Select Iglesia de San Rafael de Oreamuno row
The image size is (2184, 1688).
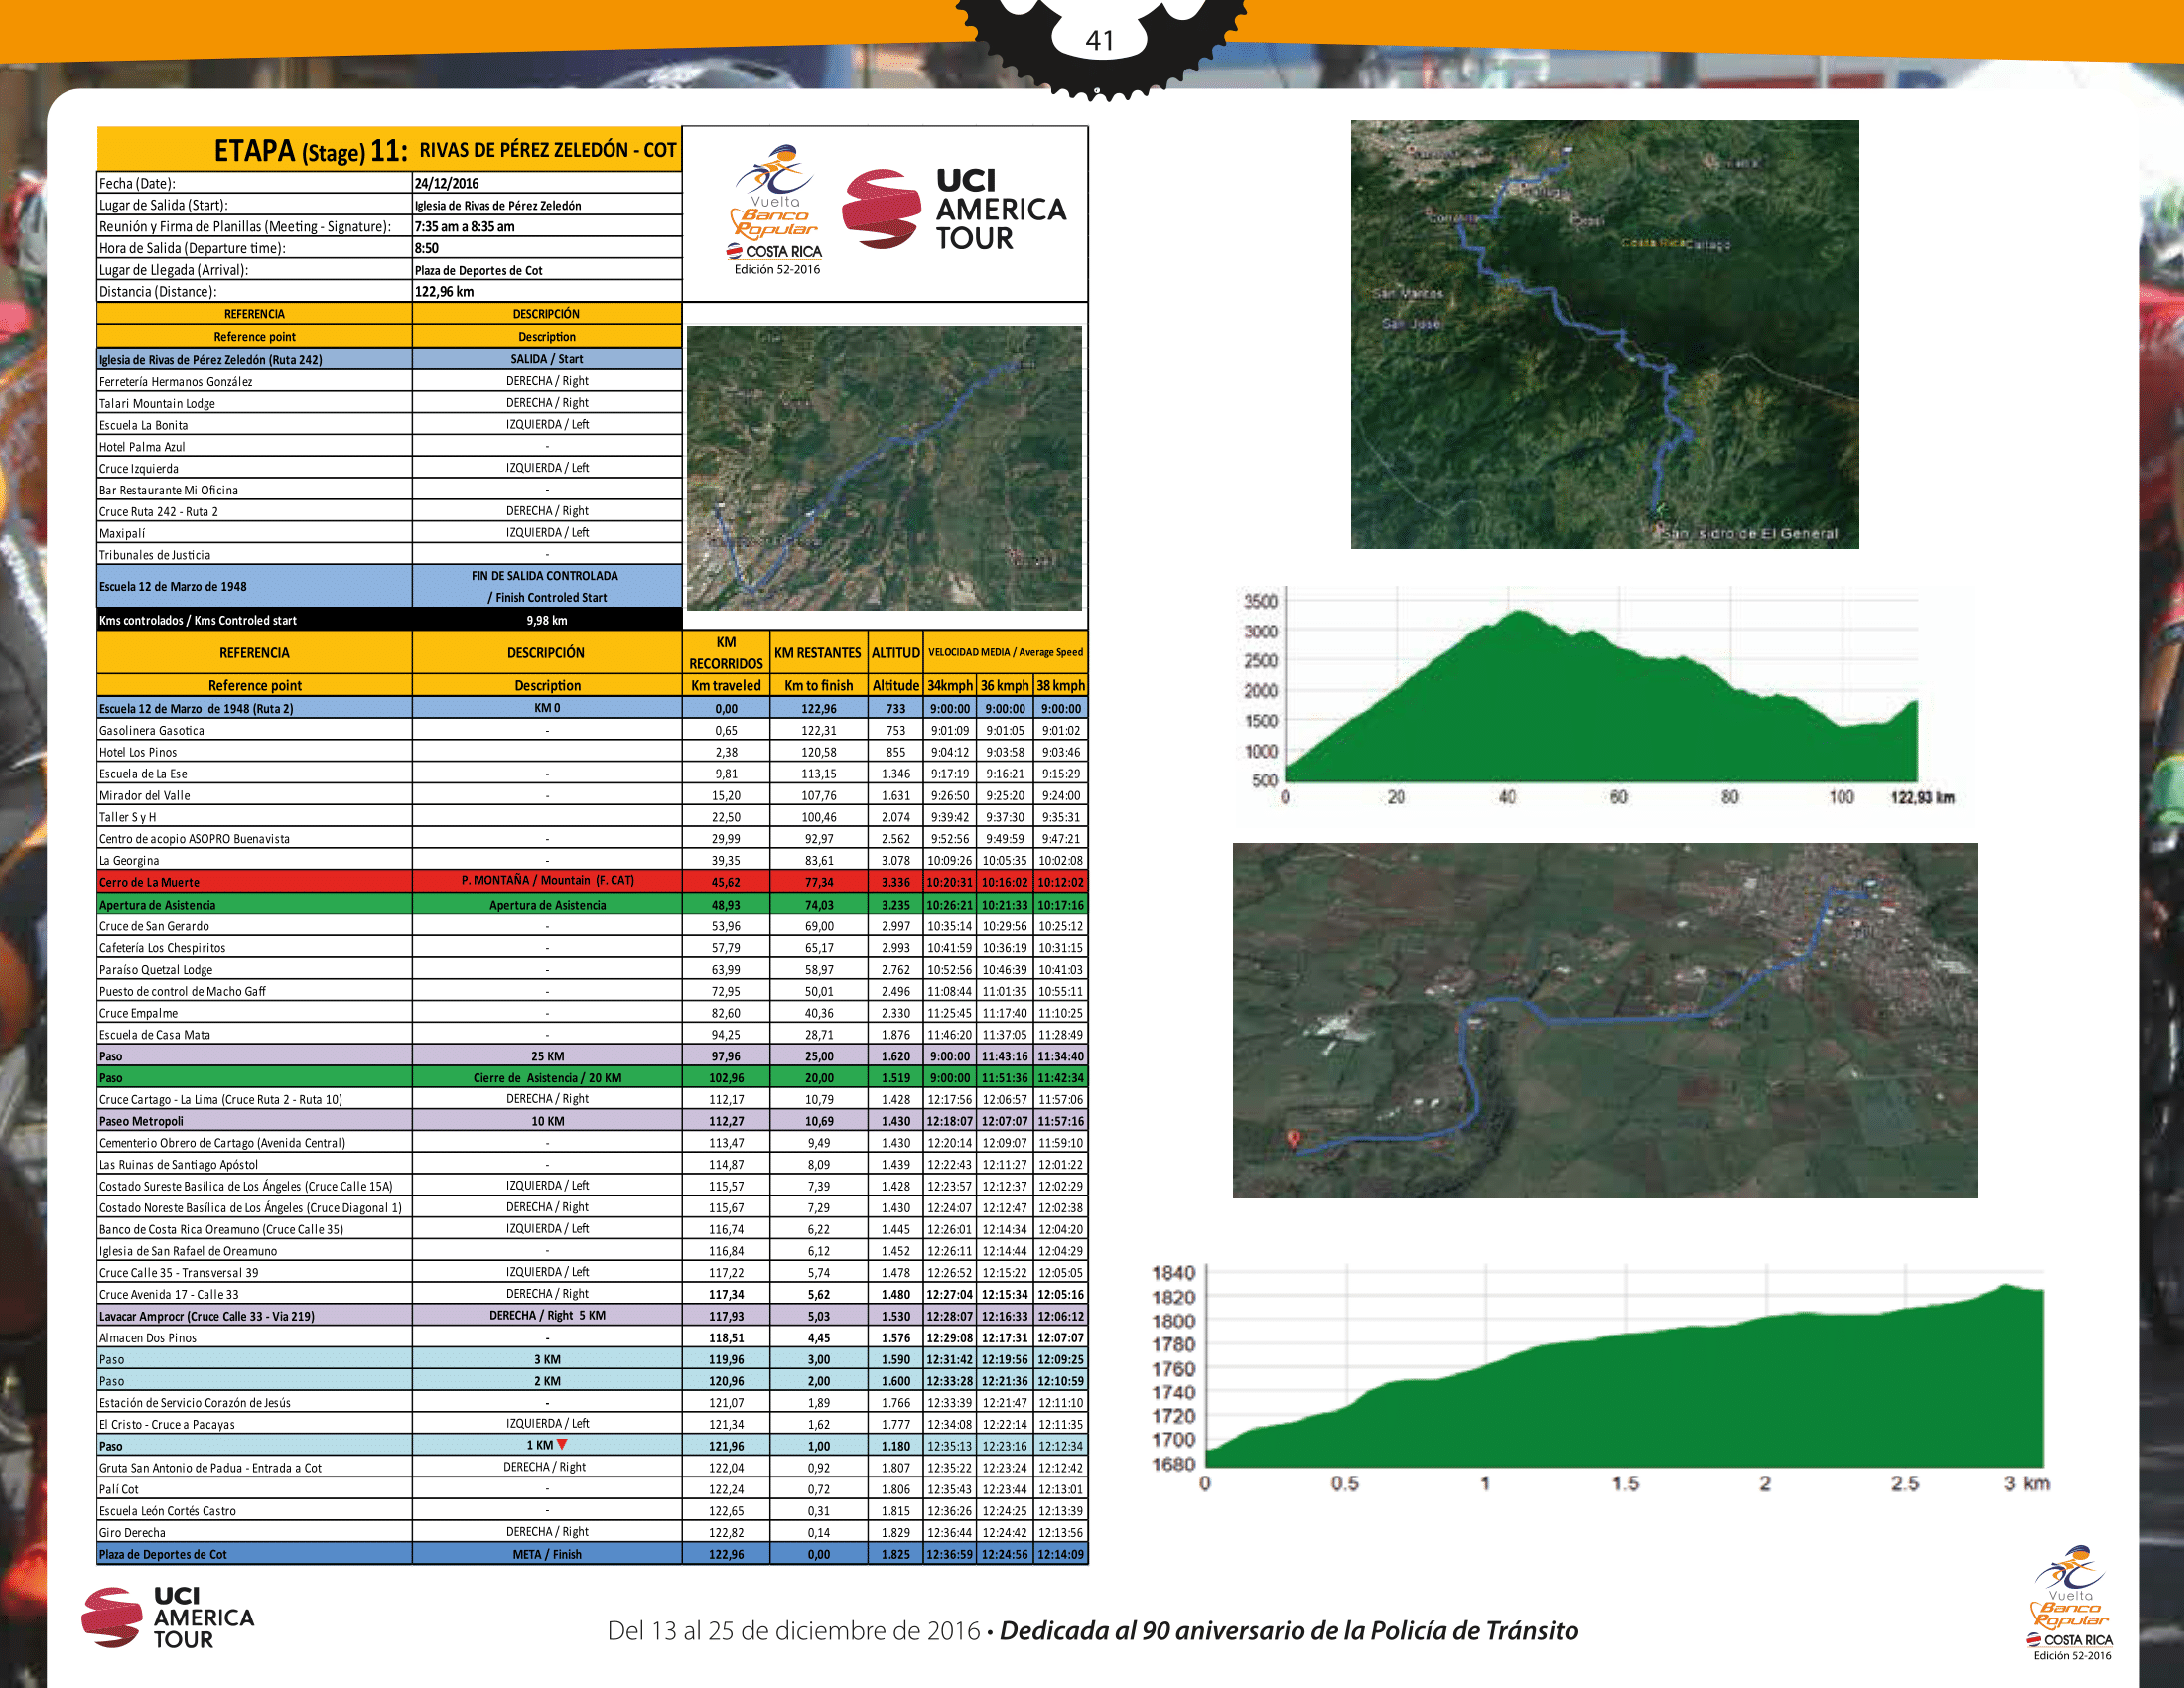pyautogui.click(x=592, y=1251)
